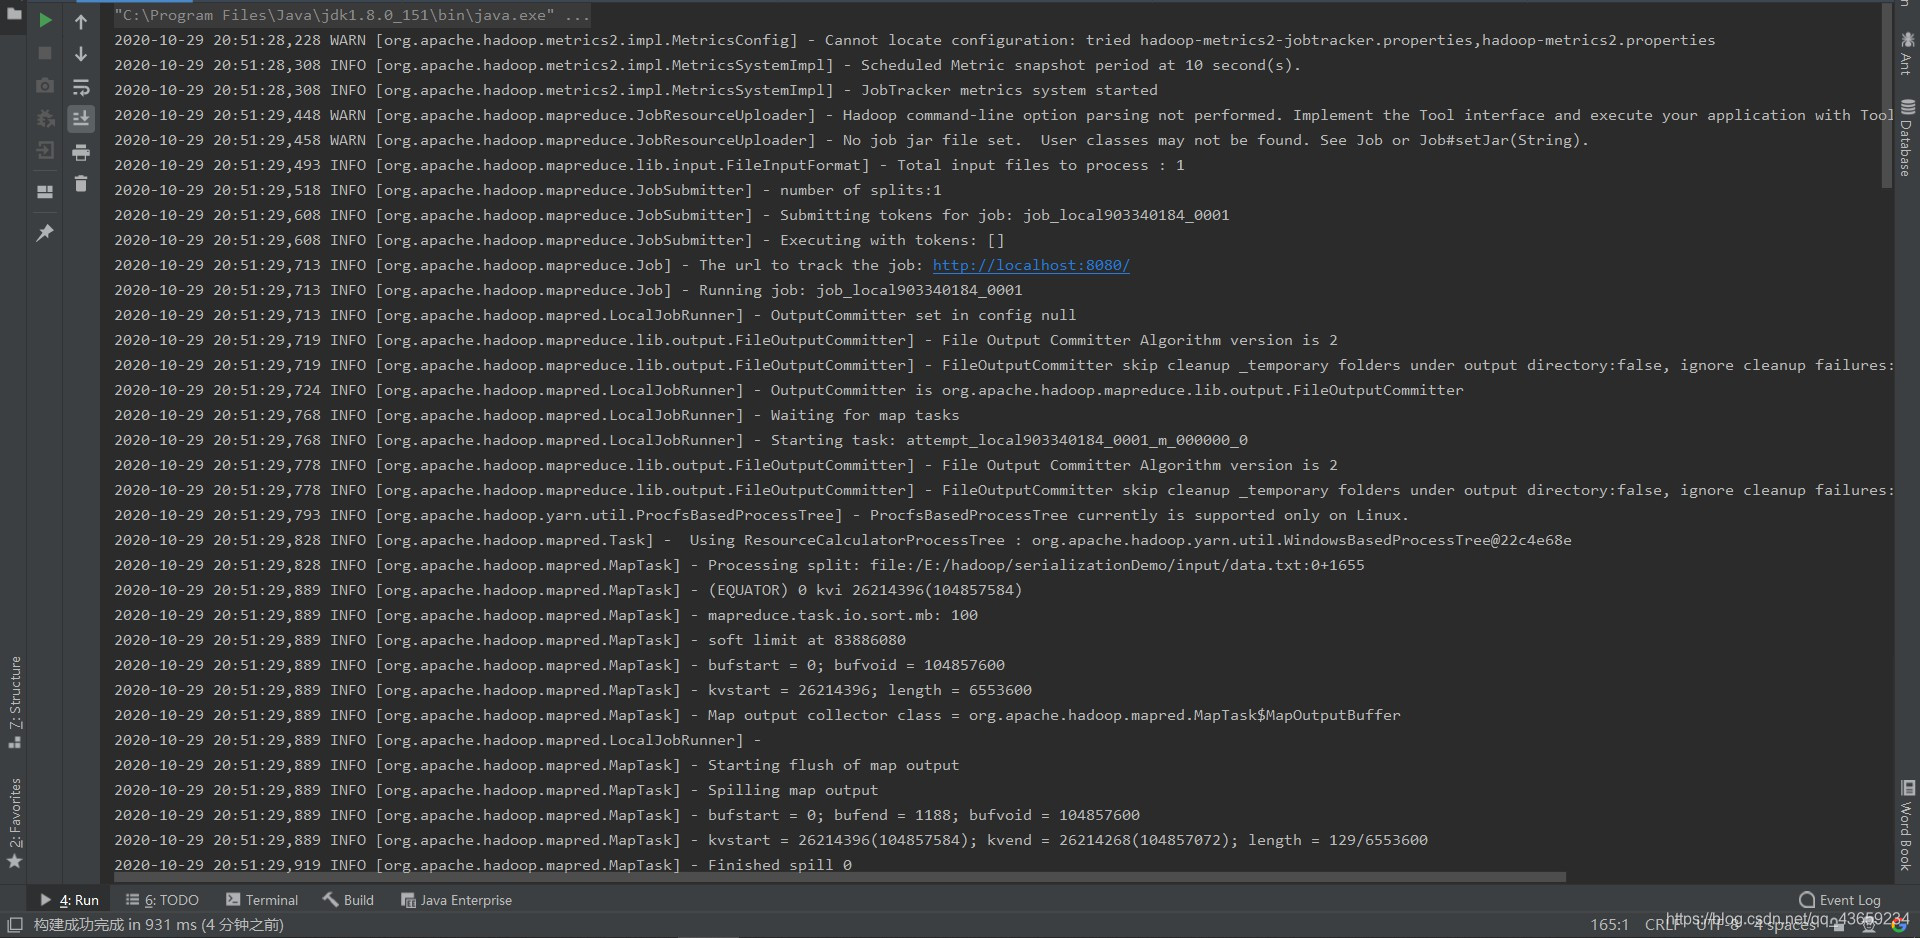Click the 'Starting task: attempt_local903340184' line
This screenshot has height=938, width=1920.
click(681, 440)
